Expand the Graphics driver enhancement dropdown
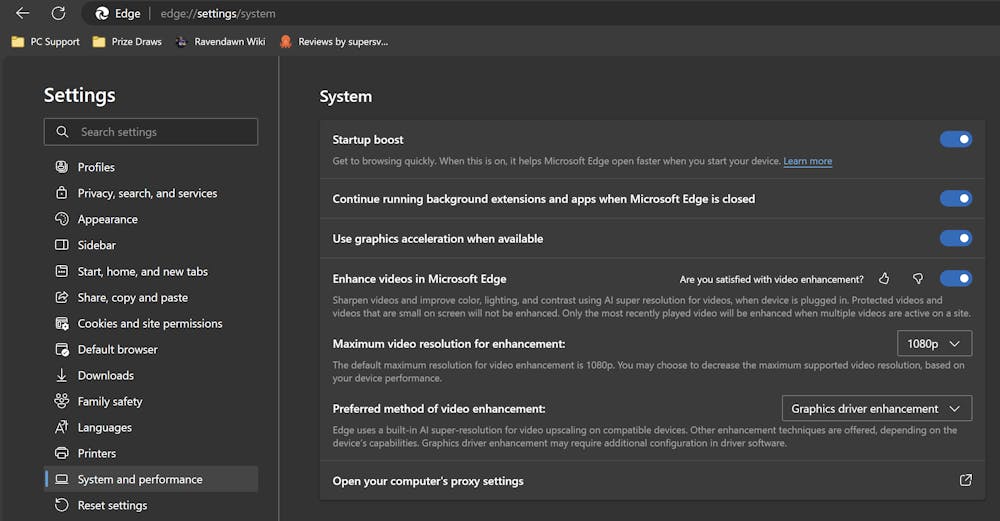The height and width of the screenshot is (521, 1000). [875, 409]
